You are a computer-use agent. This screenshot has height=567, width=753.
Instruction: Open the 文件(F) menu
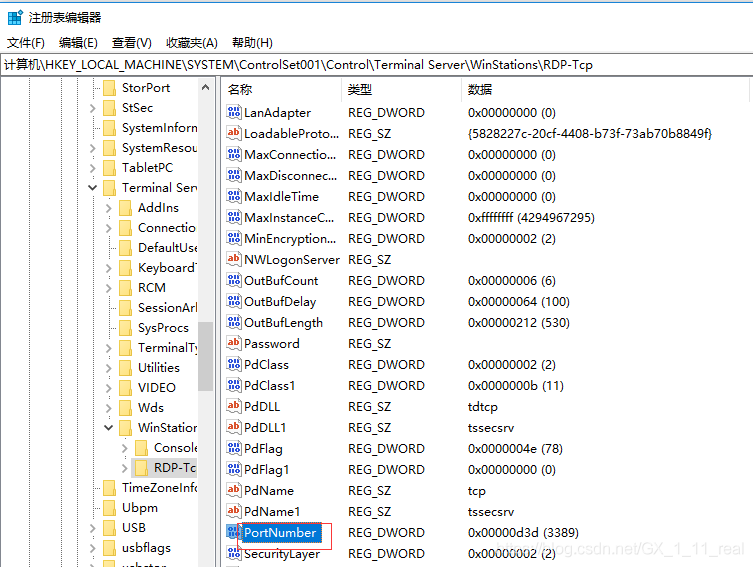pyautogui.click(x=26, y=43)
